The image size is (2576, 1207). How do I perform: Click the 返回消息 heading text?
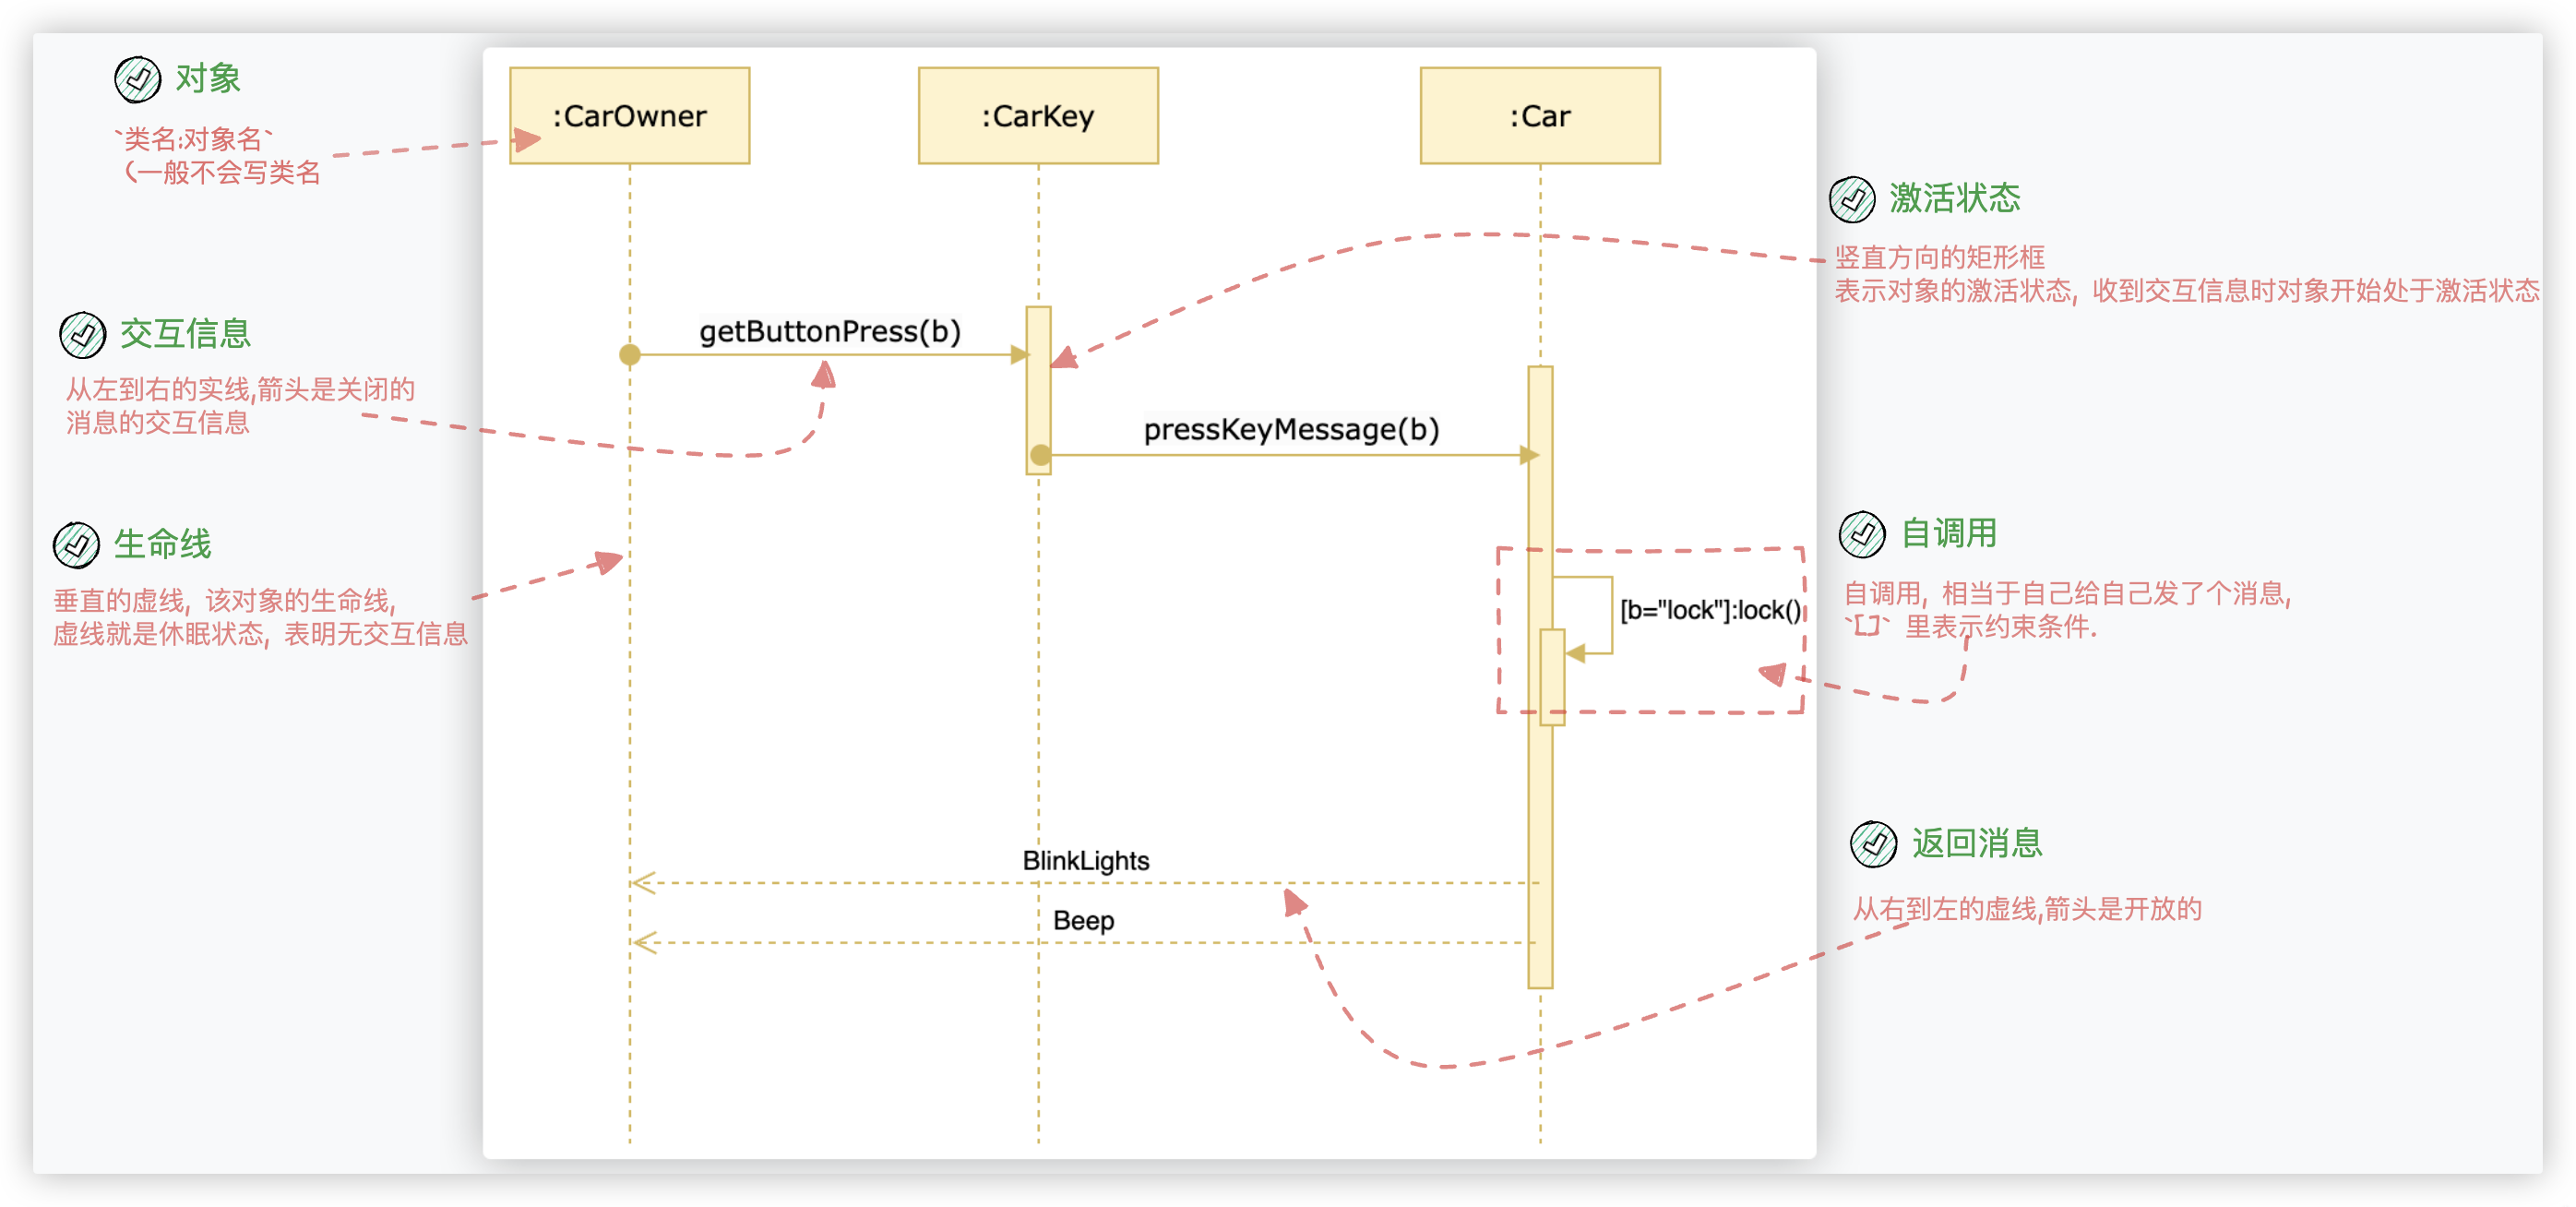(1976, 843)
